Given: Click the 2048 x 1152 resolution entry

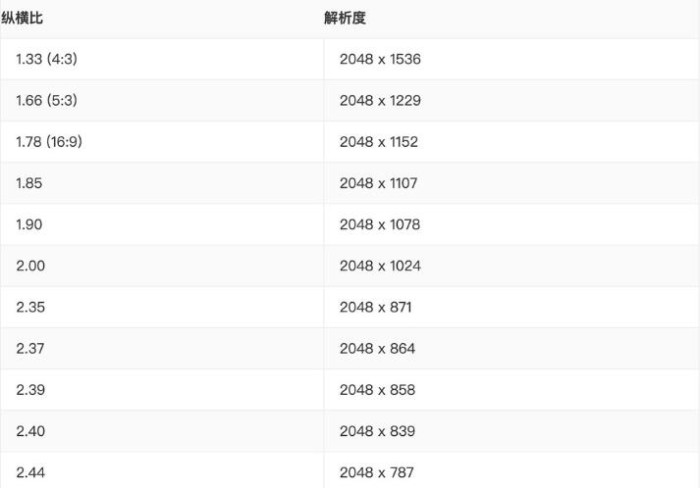Looking at the screenshot, I should 379,142.
